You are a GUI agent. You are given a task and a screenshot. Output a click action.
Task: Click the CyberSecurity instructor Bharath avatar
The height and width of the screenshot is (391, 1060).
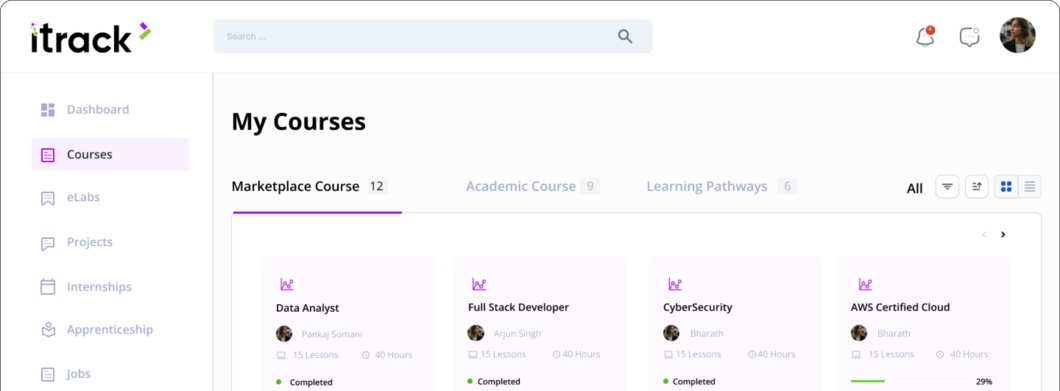pyautogui.click(x=671, y=334)
